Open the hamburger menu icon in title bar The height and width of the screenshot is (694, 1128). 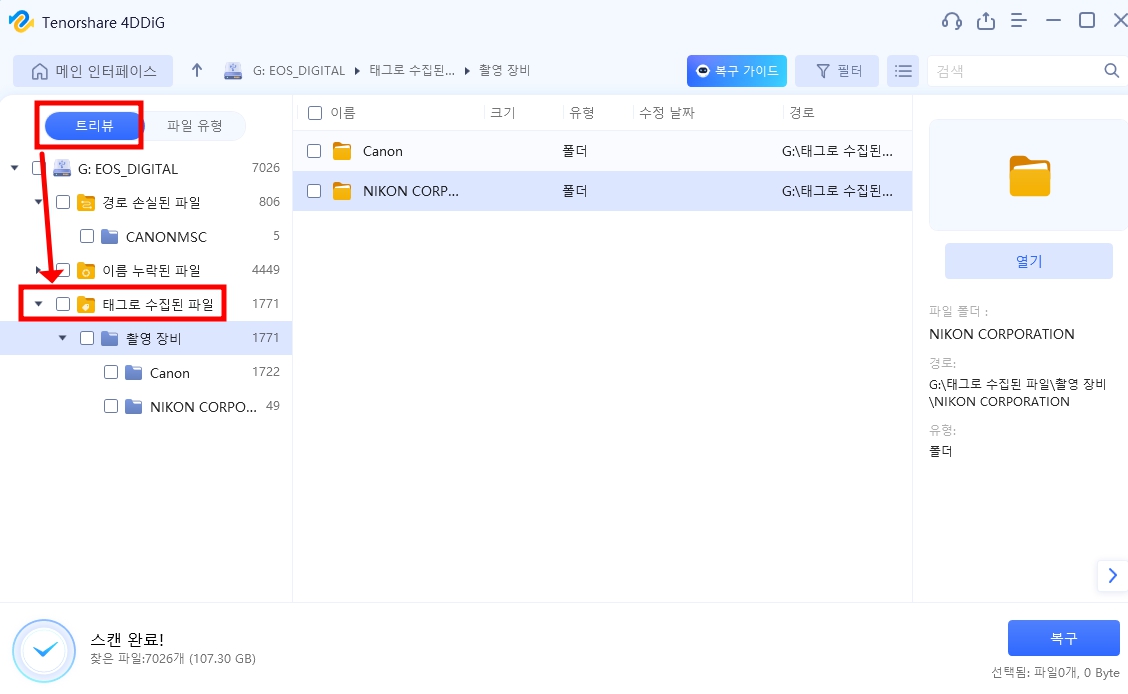click(1019, 21)
